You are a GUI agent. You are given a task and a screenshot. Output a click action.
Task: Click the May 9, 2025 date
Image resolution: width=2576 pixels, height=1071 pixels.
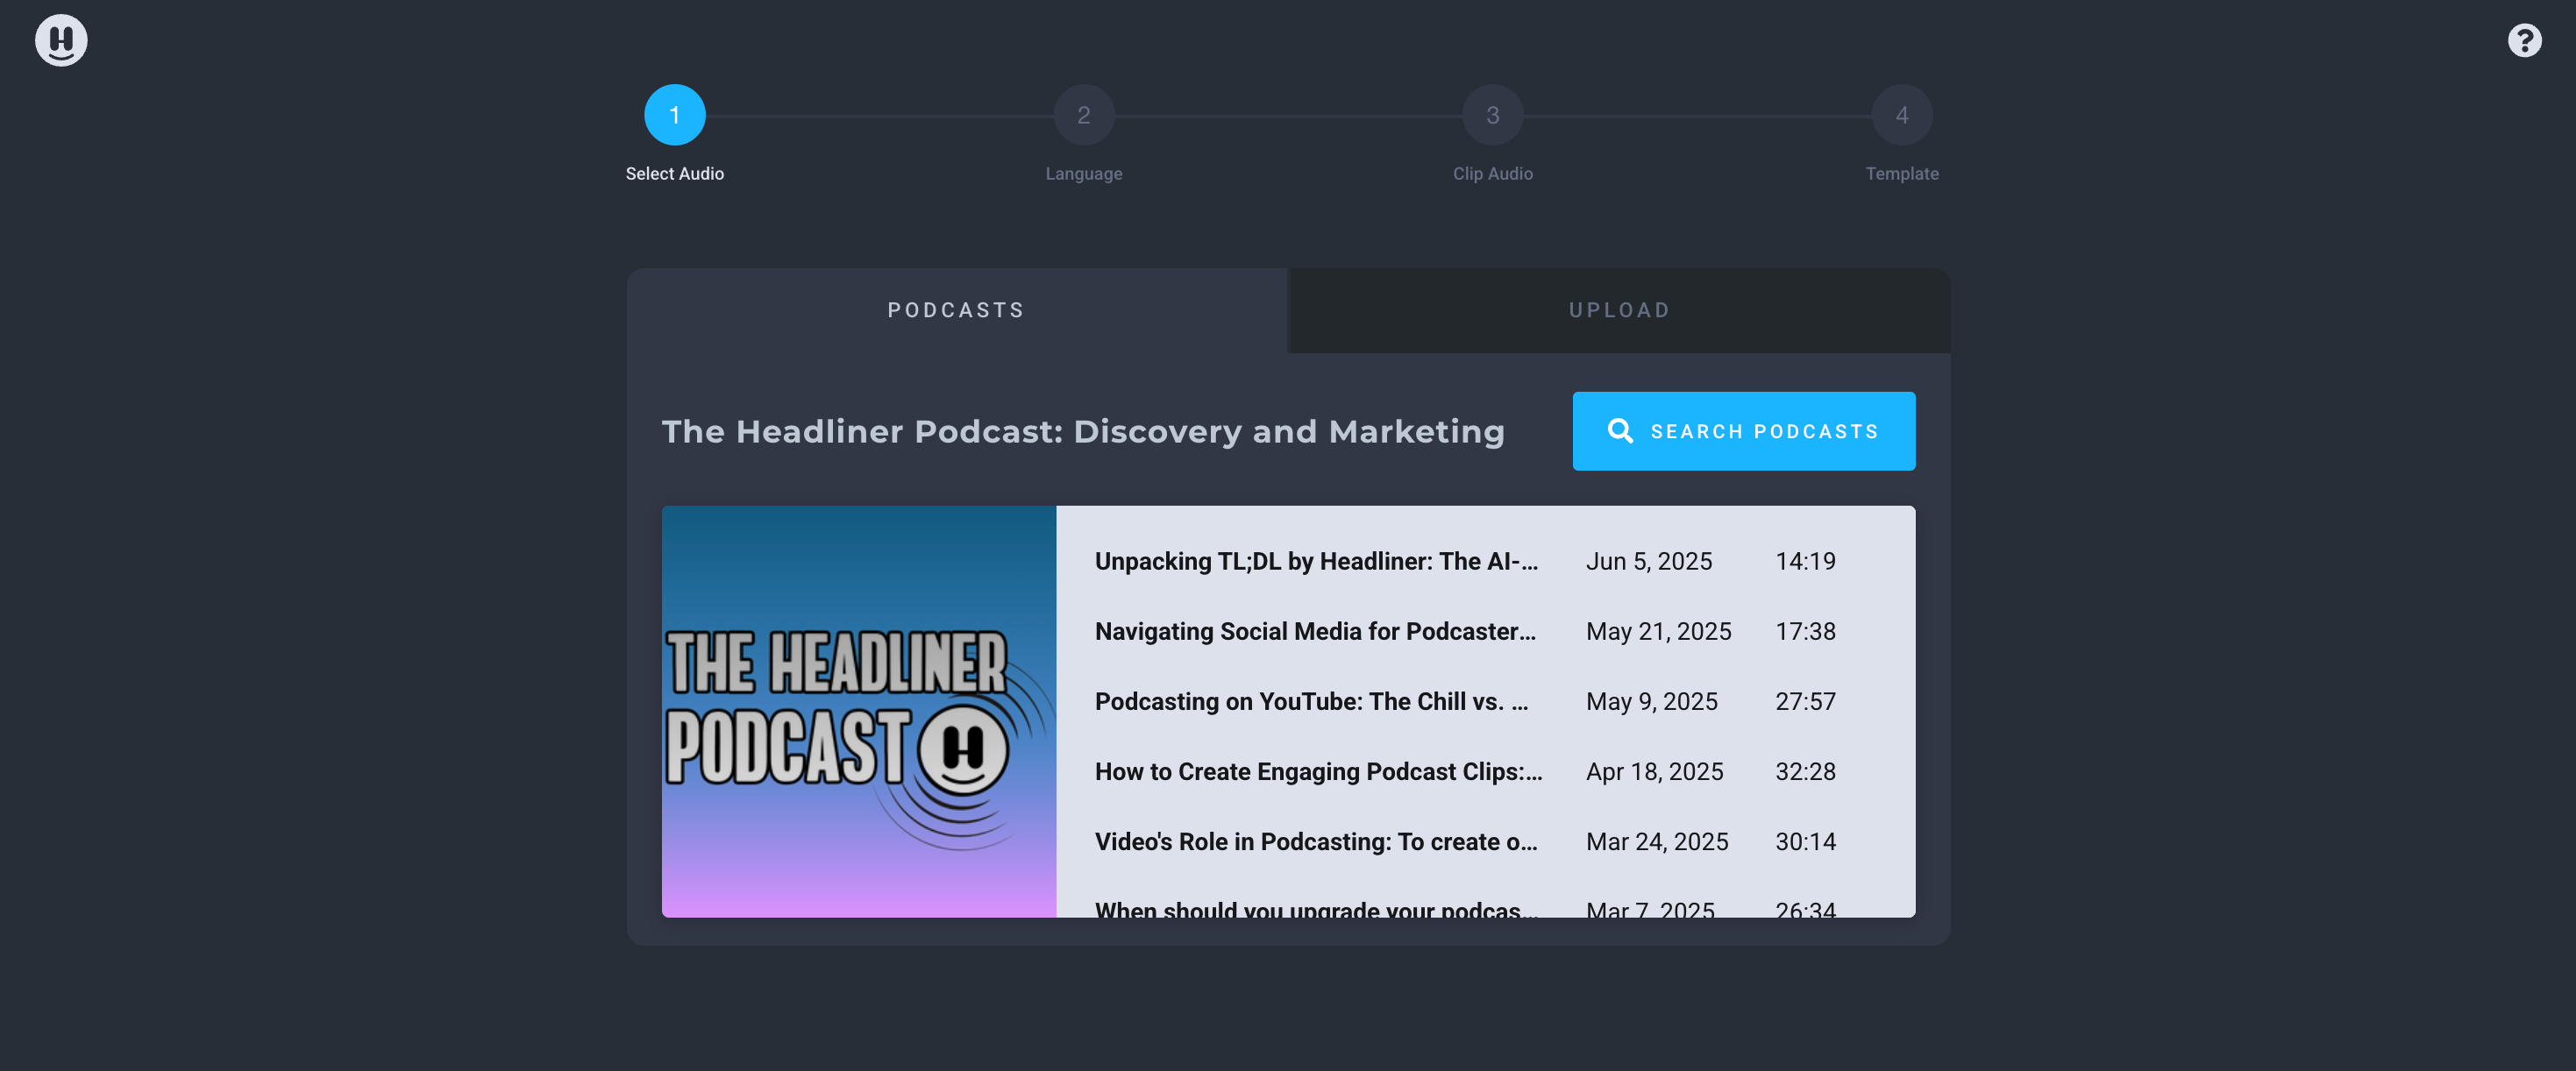coord(1651,701)
